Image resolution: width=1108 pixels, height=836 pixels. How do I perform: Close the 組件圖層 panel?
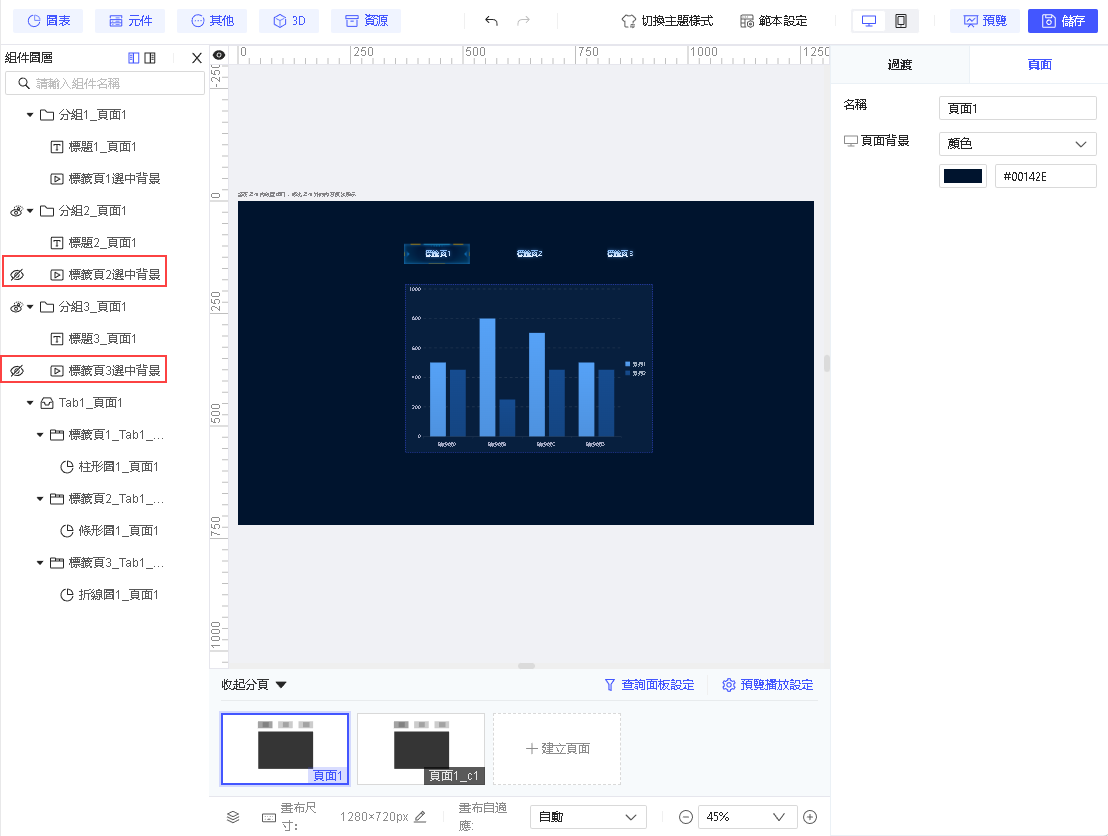197,58
